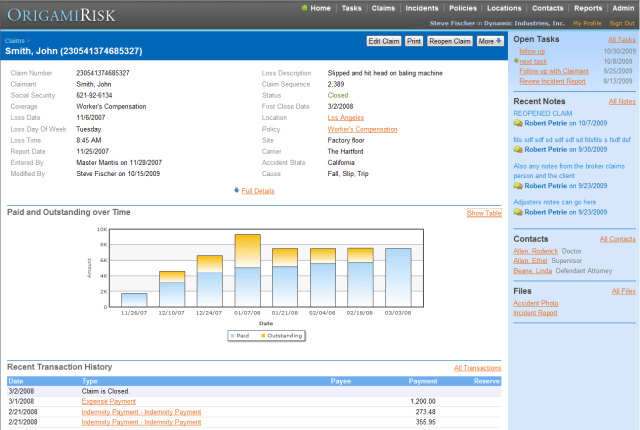The height and width of the screenshot is (430, 640).
Task: Click the green flag on next task
Action: pyautogui.click(x=516, y=61)
